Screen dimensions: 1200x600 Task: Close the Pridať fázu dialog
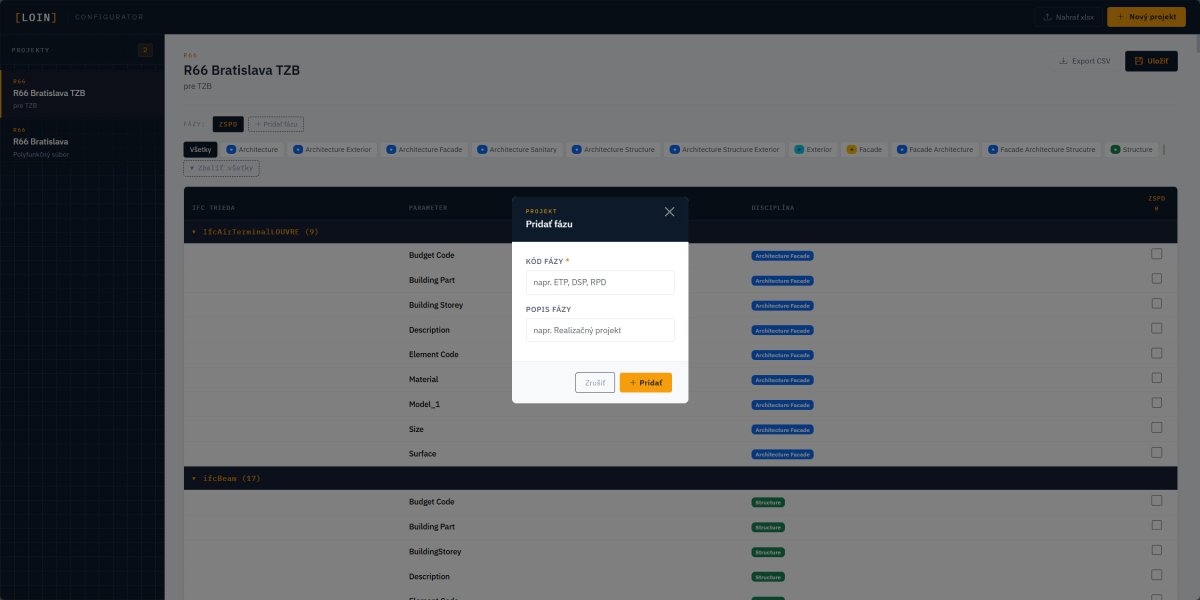pos(669,212)
